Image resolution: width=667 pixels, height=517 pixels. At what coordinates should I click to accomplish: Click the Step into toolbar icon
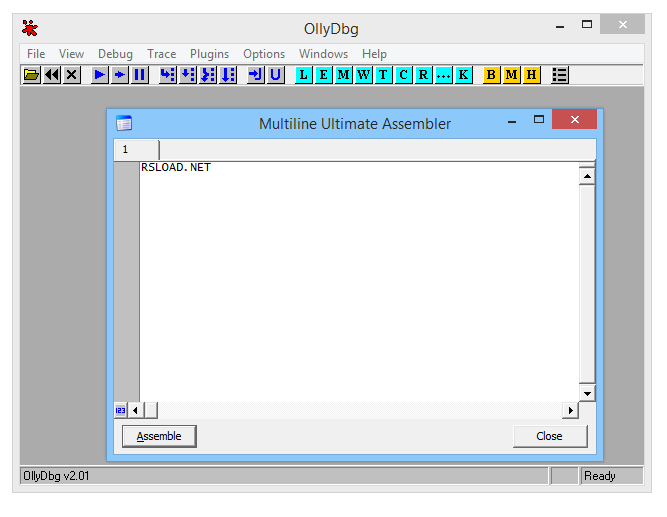168,75
